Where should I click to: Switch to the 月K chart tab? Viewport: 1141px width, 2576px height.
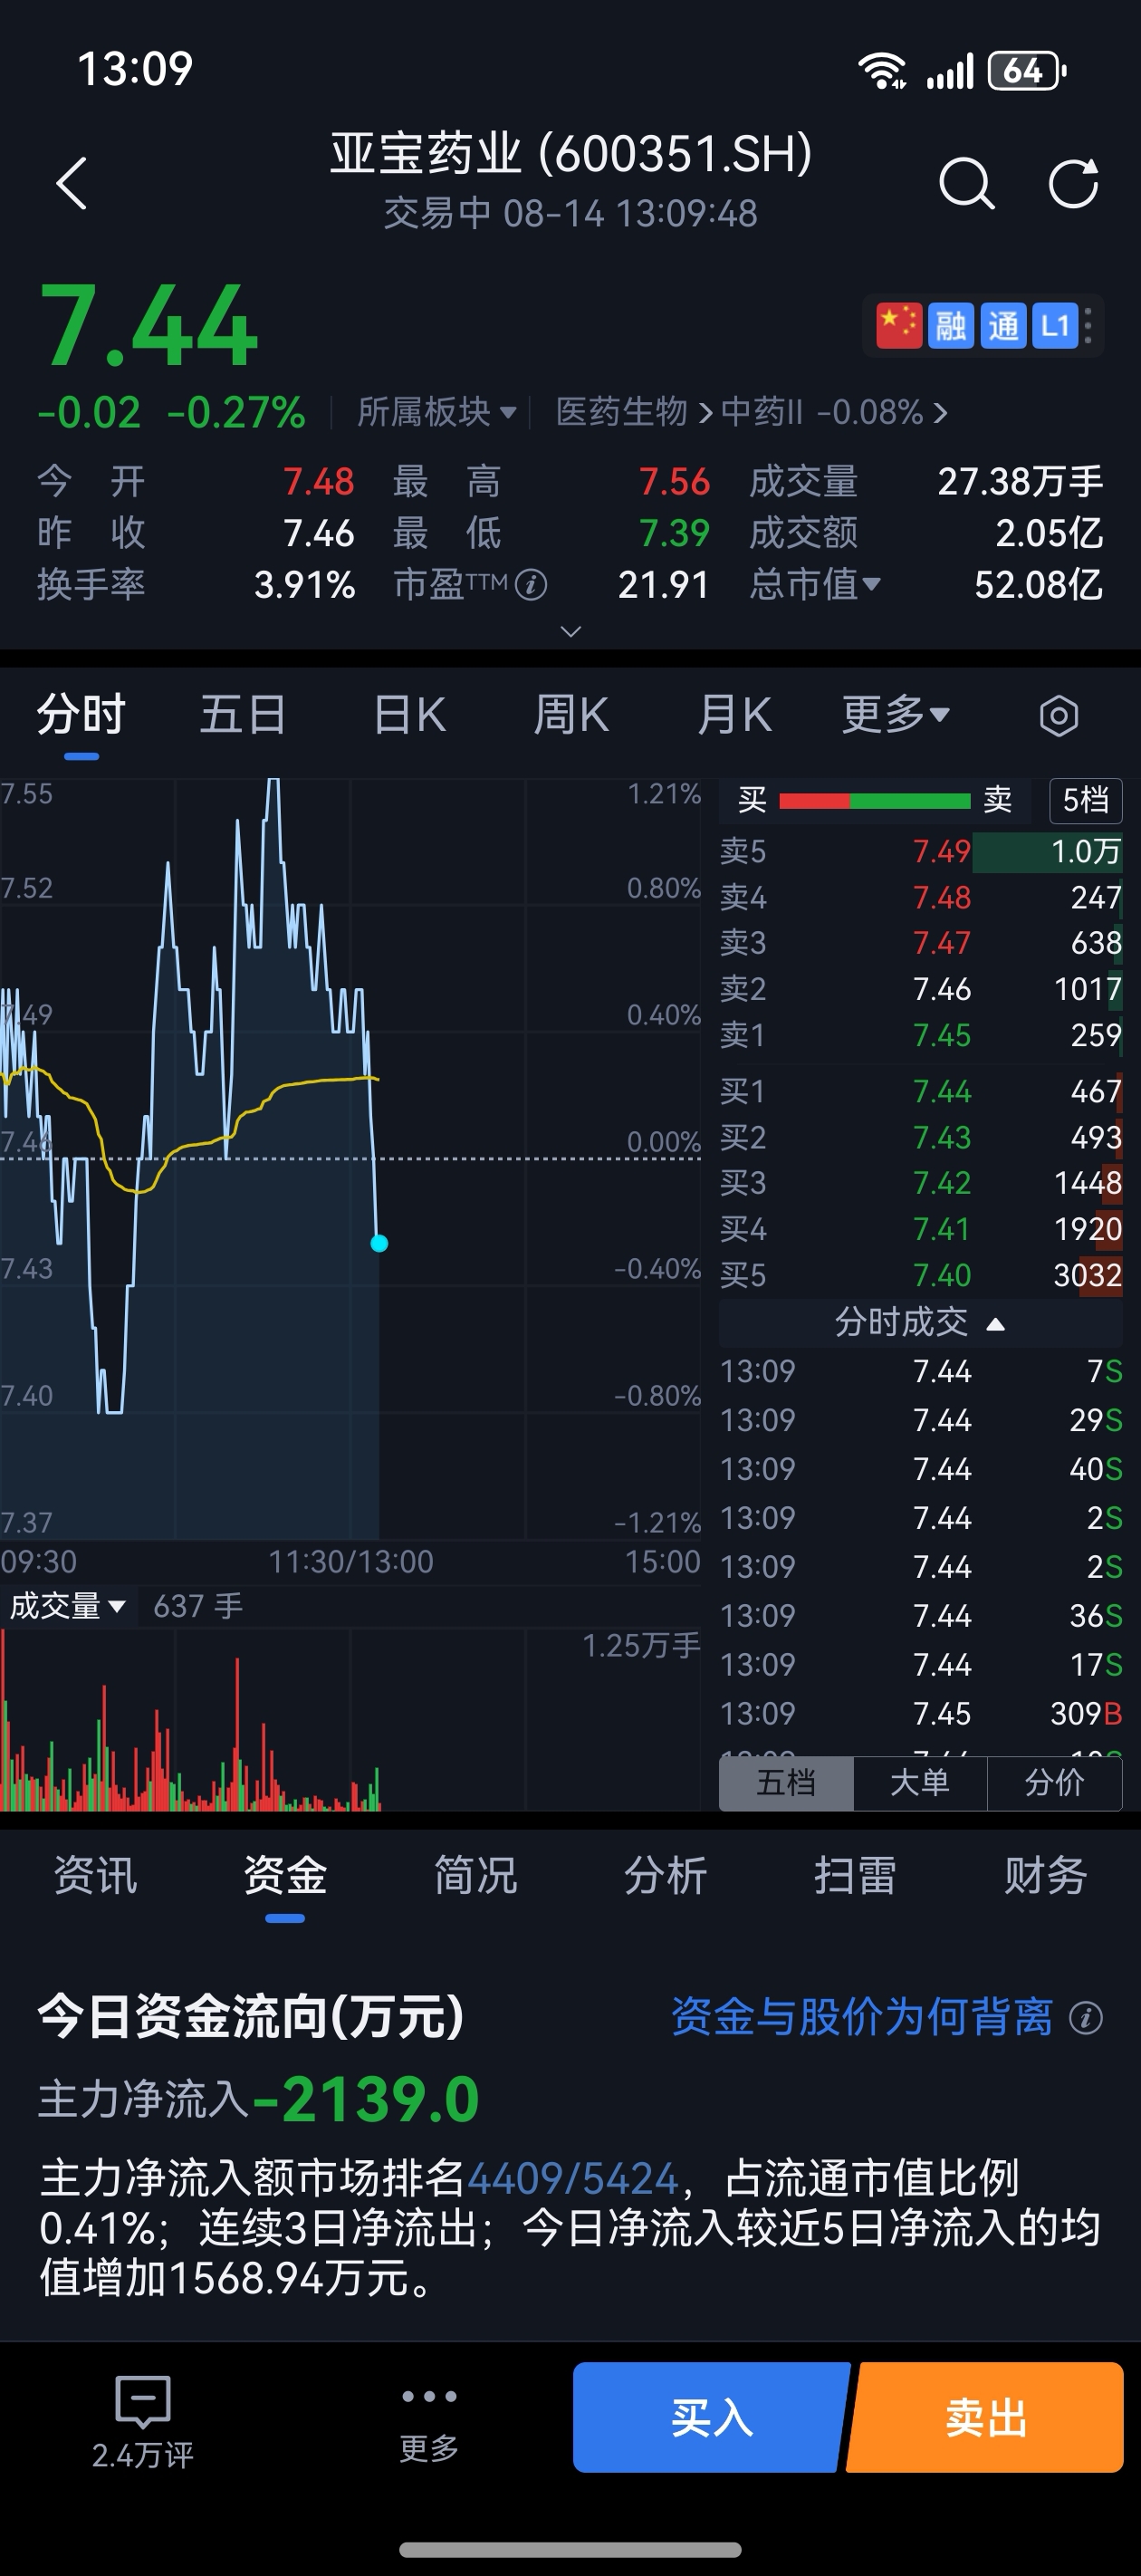click(734, 715)
